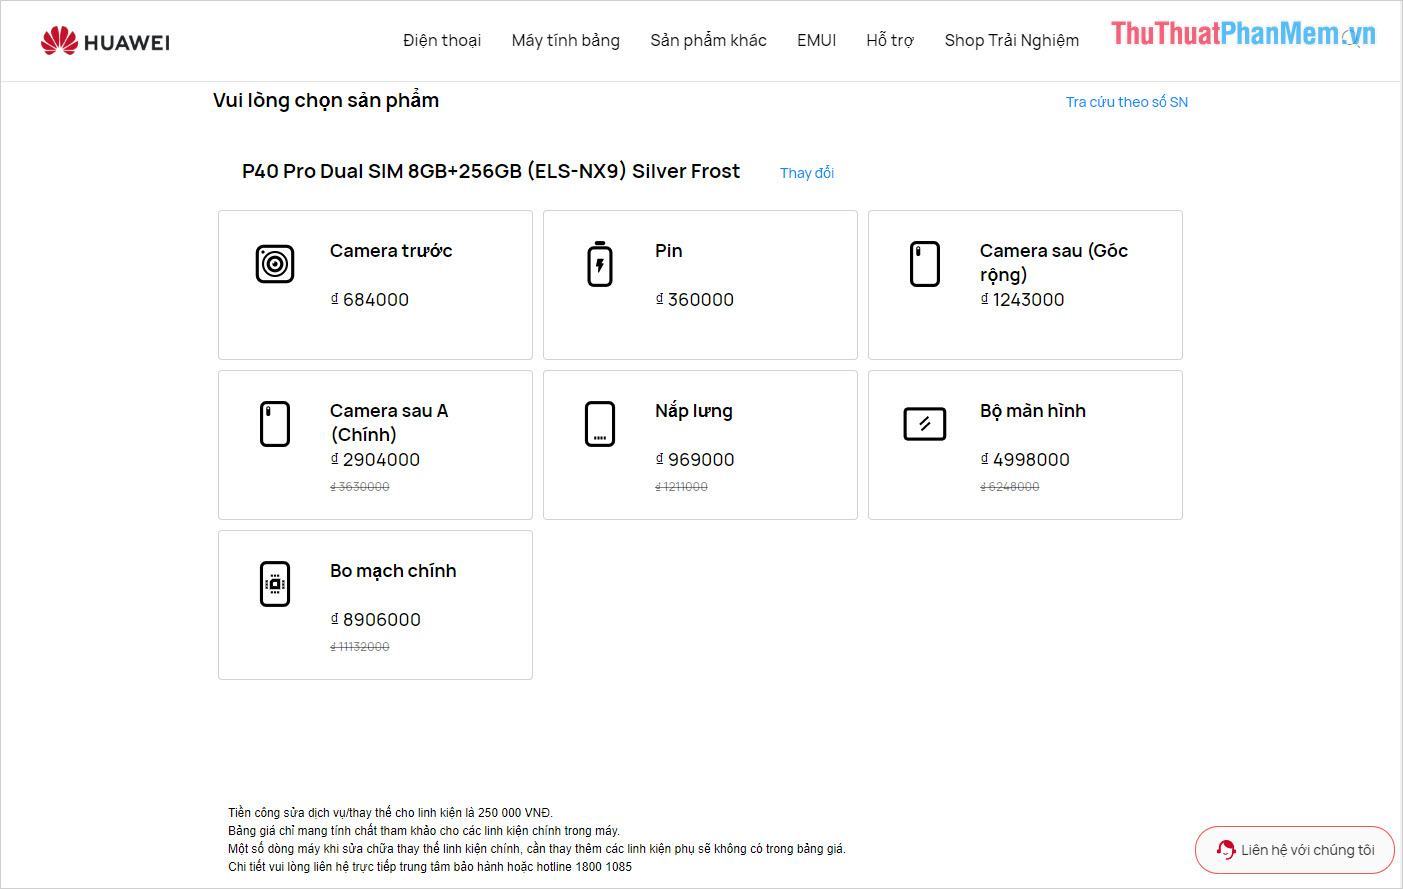Screen dimensions: 1403x889
Task: Click the price 4998000
Action: click(1026, 460)
